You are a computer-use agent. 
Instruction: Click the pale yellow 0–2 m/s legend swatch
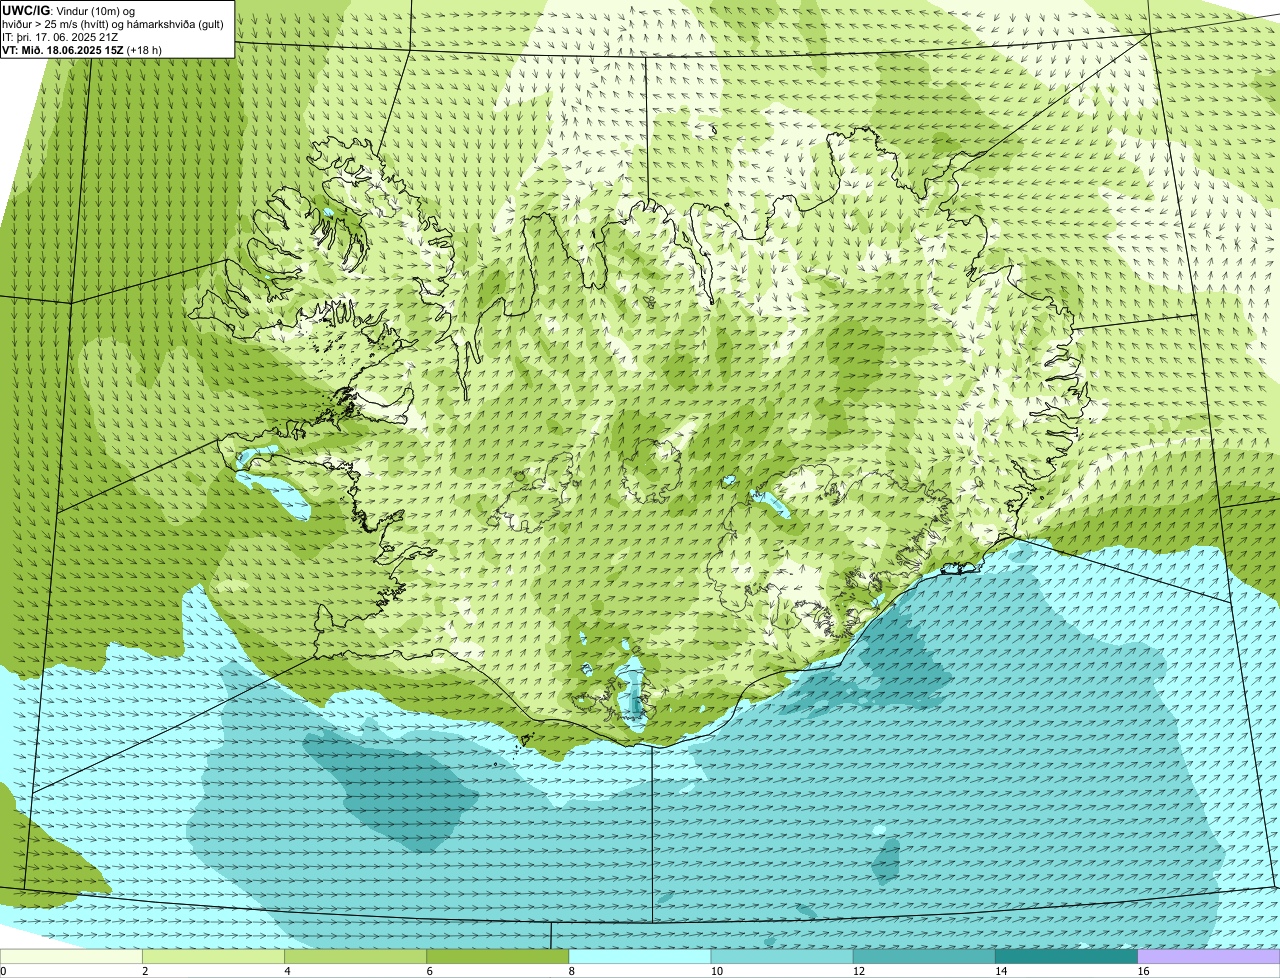point(71,957)
